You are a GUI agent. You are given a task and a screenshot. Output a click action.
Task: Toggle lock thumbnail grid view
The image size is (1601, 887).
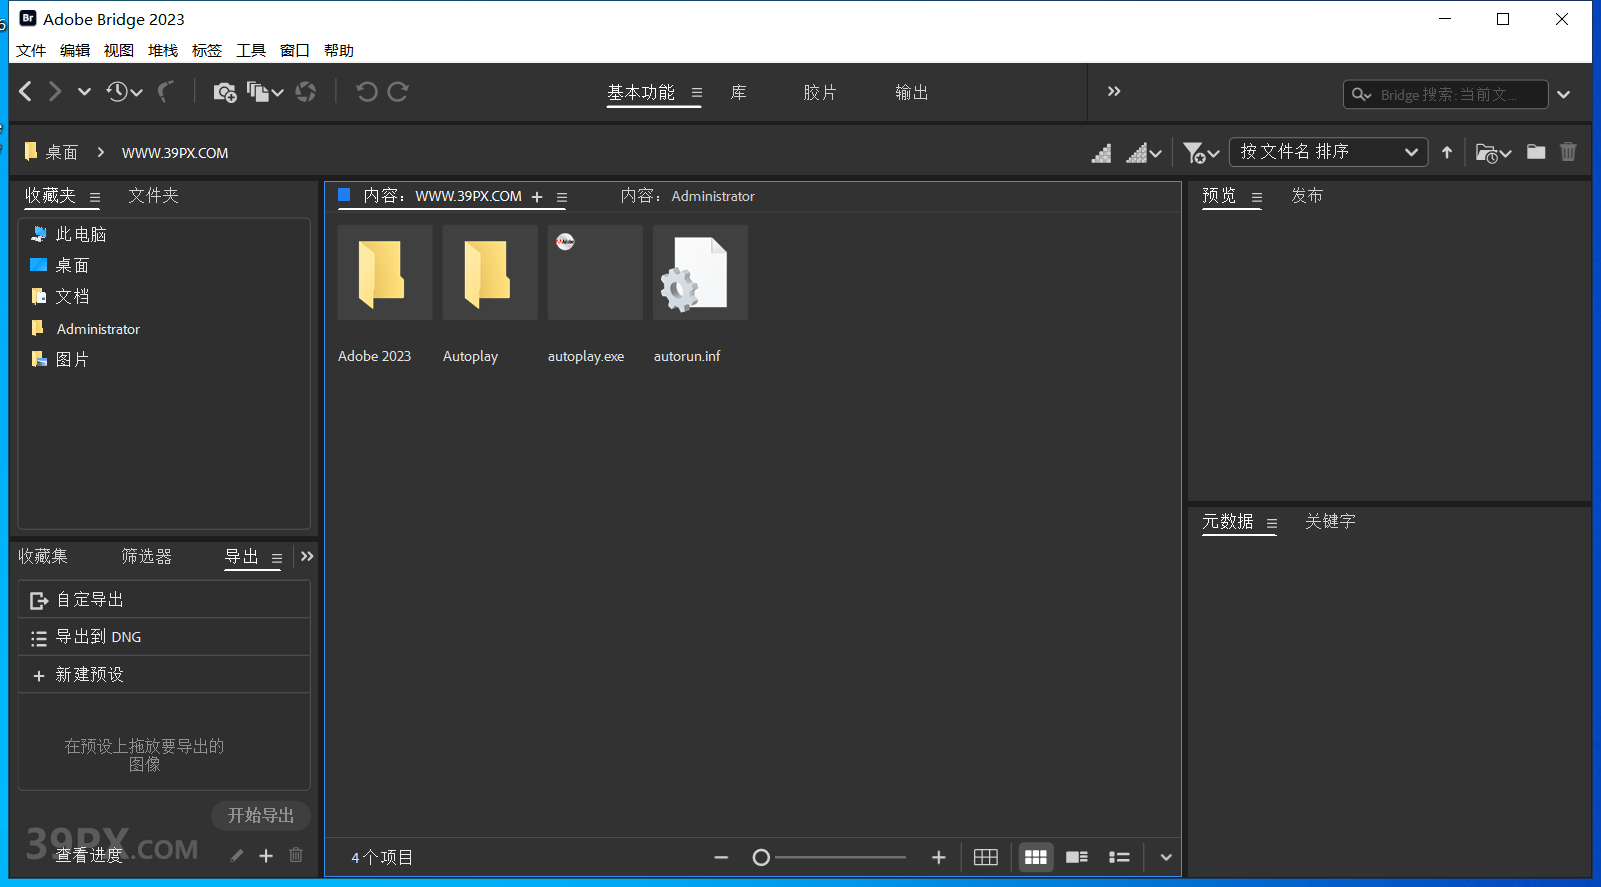point(986,857)
